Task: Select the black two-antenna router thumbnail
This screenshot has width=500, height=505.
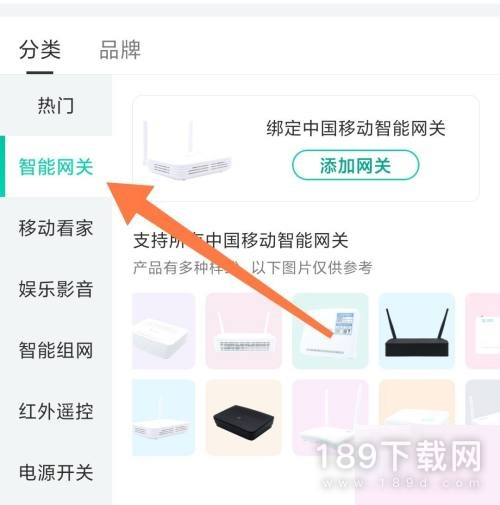Action: pos(417,331)
